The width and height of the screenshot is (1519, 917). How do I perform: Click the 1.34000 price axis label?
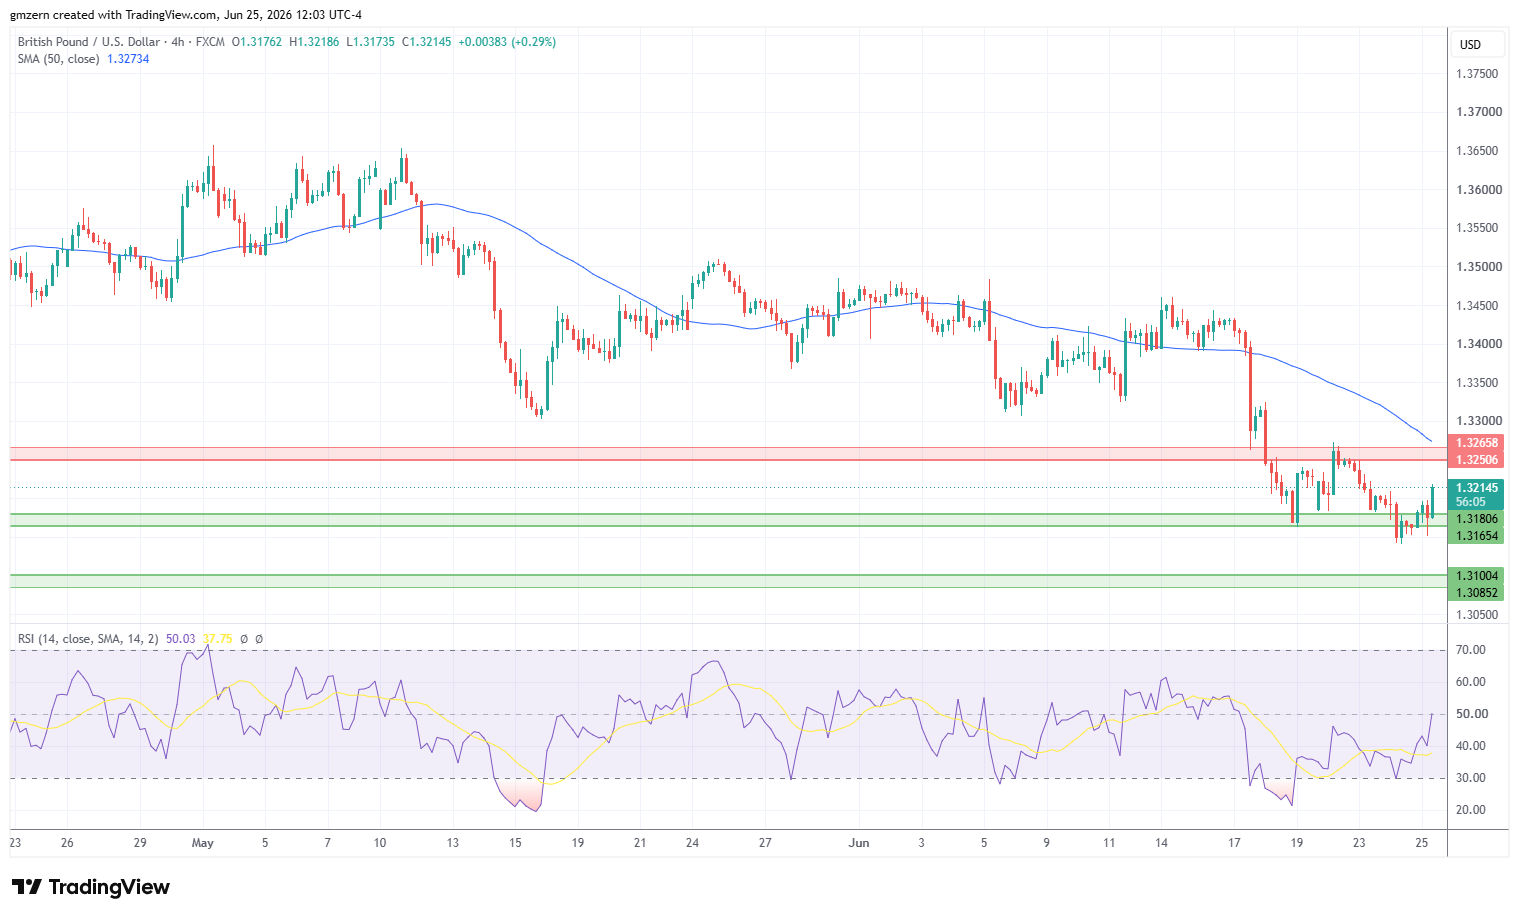coord(1477,344)
